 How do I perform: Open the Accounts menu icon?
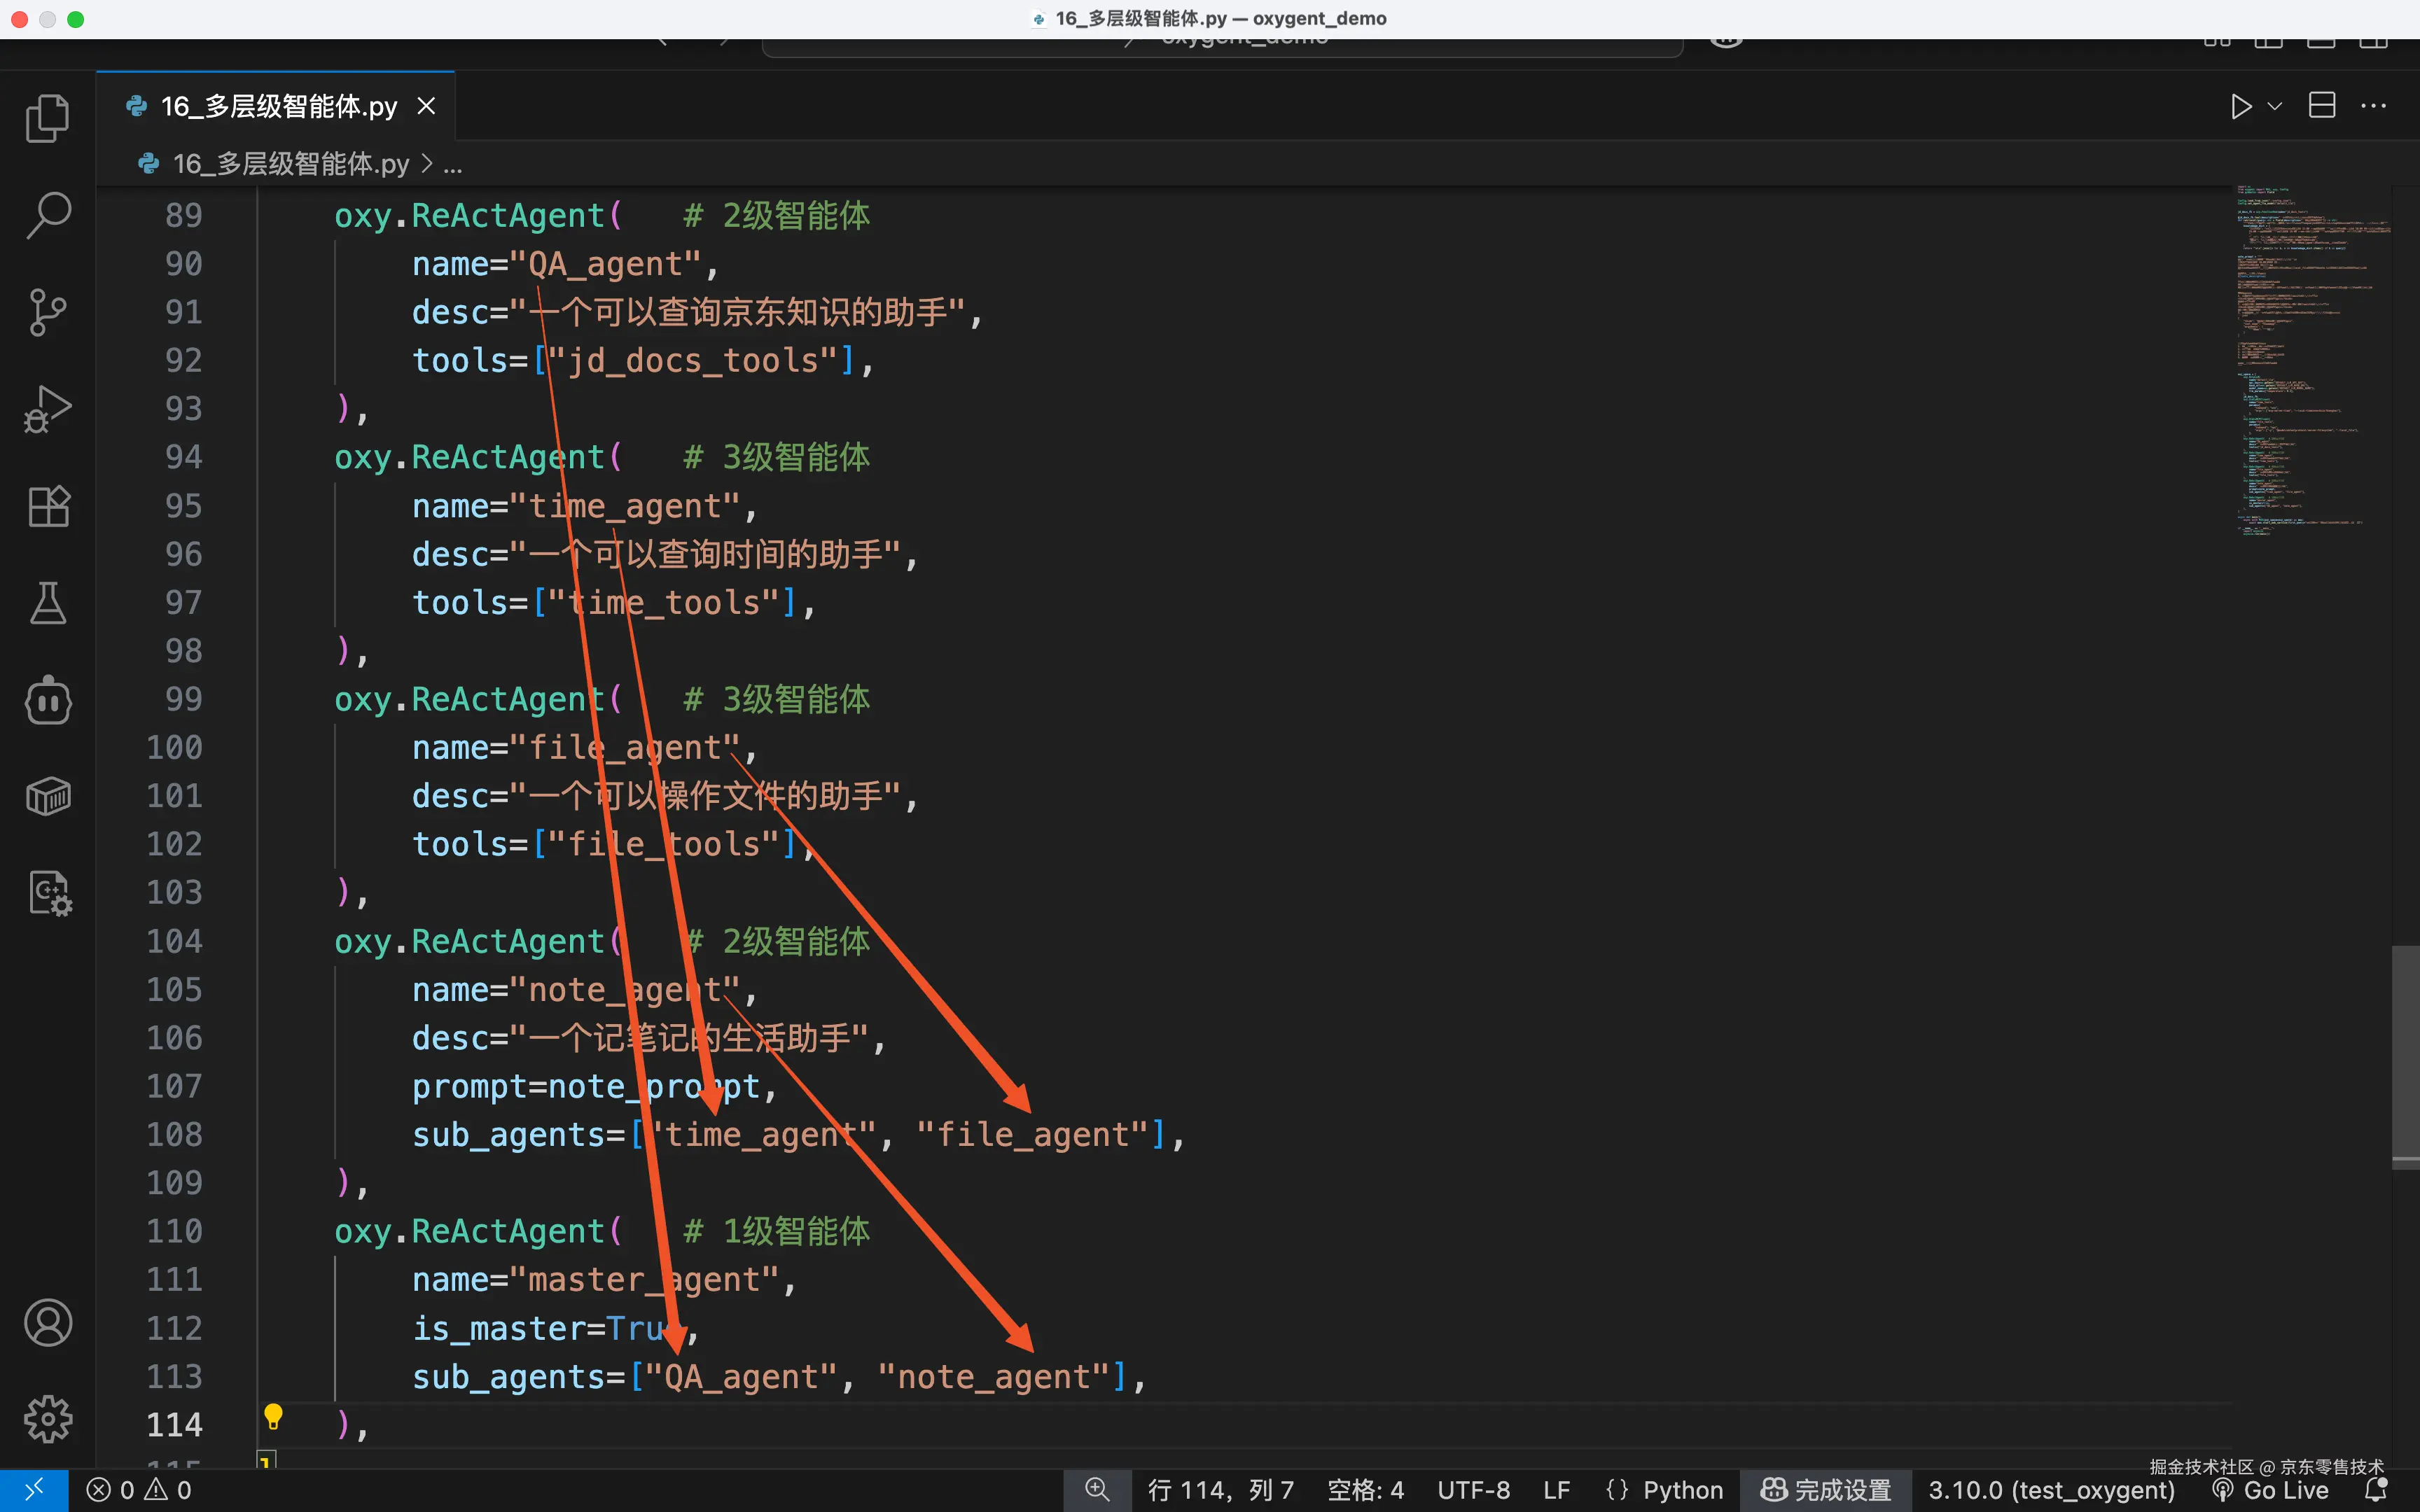(47, 1323)
